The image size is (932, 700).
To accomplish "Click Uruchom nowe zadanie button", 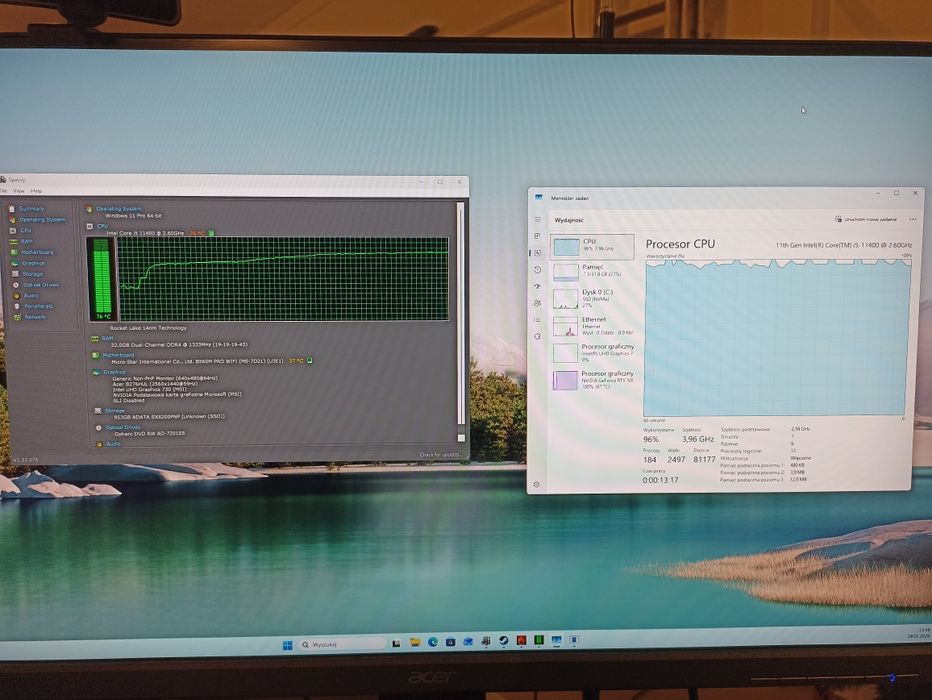I will [866, 219].
